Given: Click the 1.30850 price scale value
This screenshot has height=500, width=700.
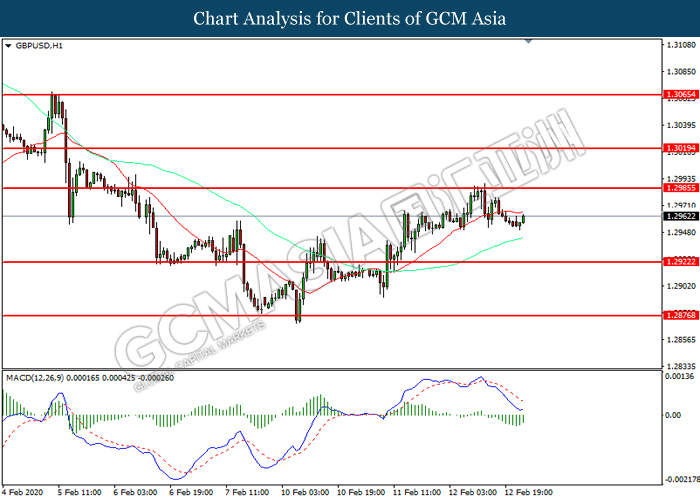Looking at the screenshot, I should coord(681,71).
